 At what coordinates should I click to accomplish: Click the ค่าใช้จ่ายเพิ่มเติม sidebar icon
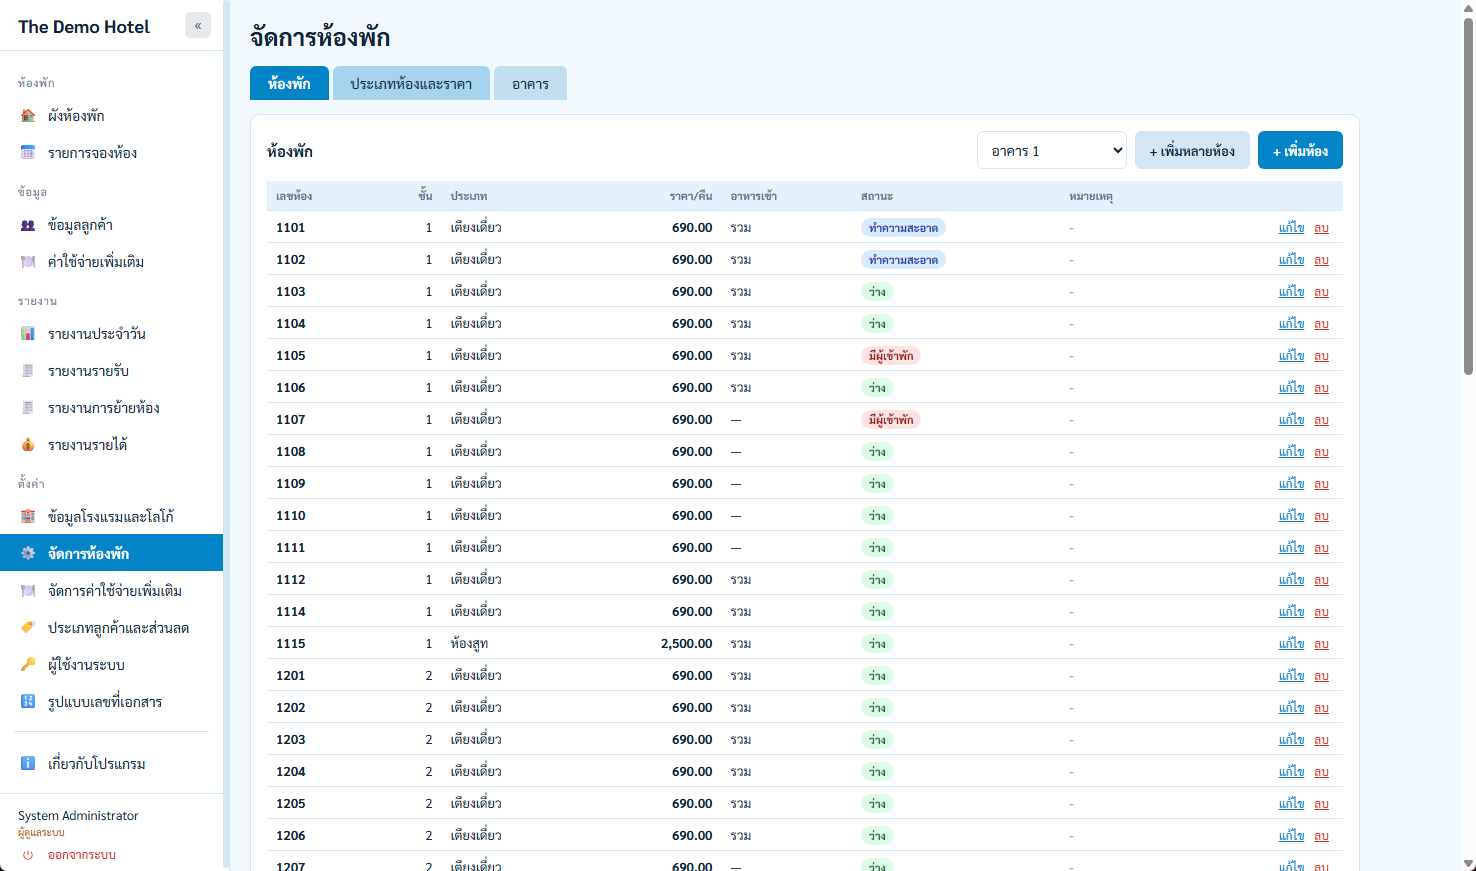(x=28, y=262)
